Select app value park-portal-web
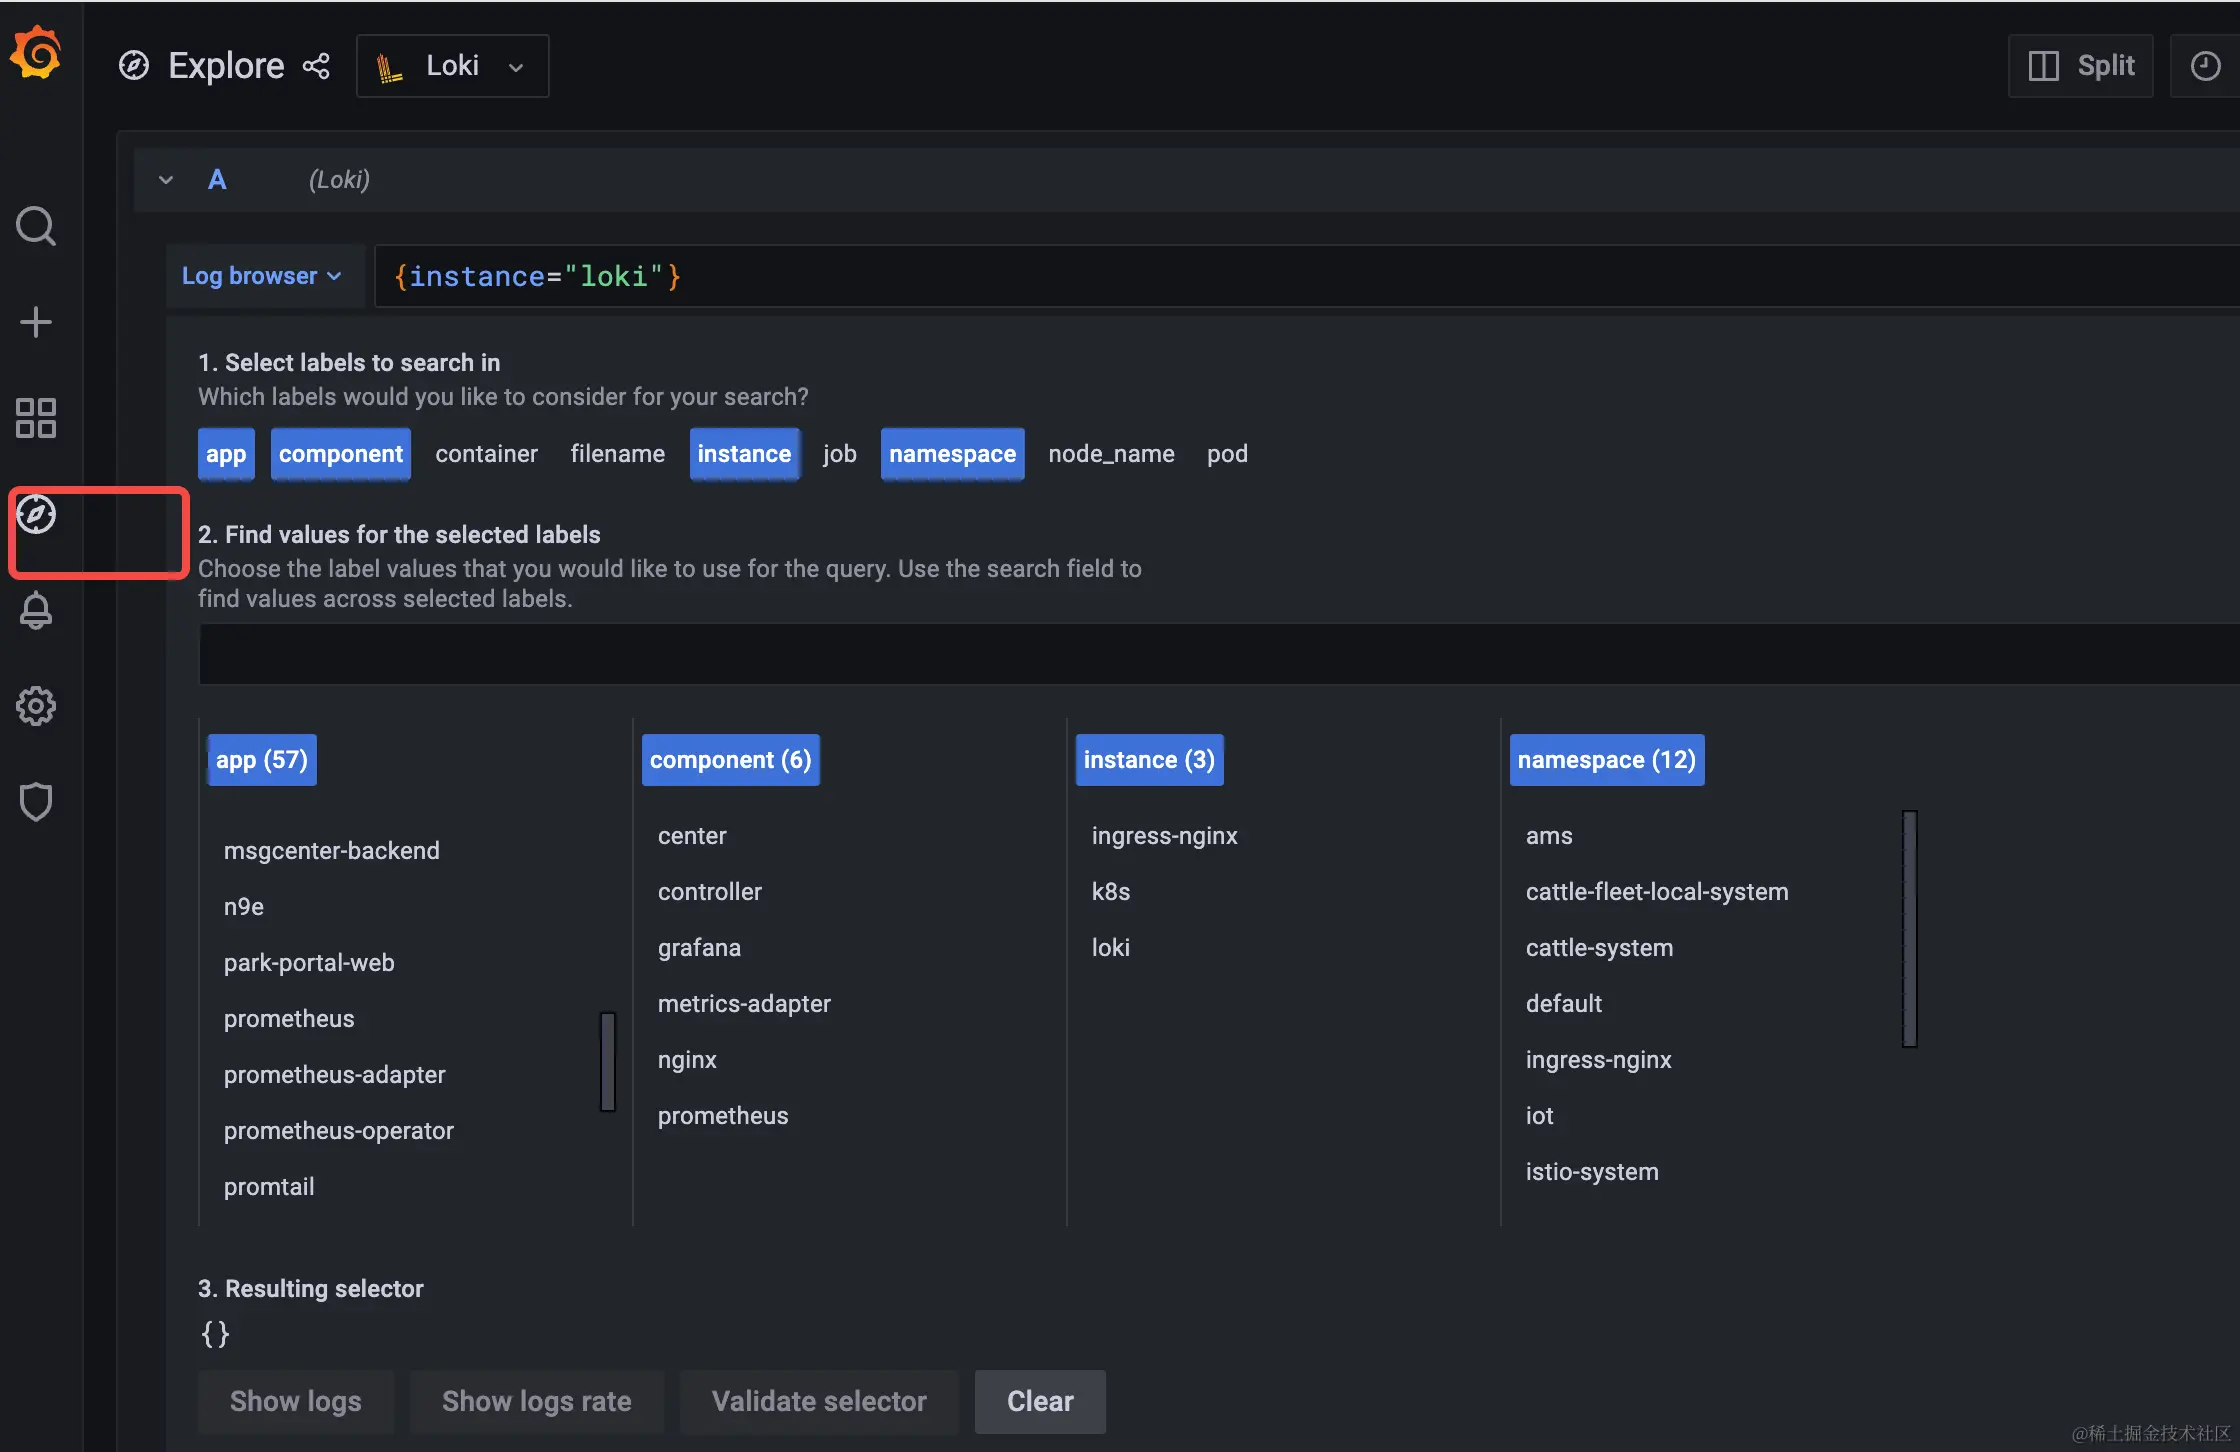2240x1452 pixels. [309, 963]
